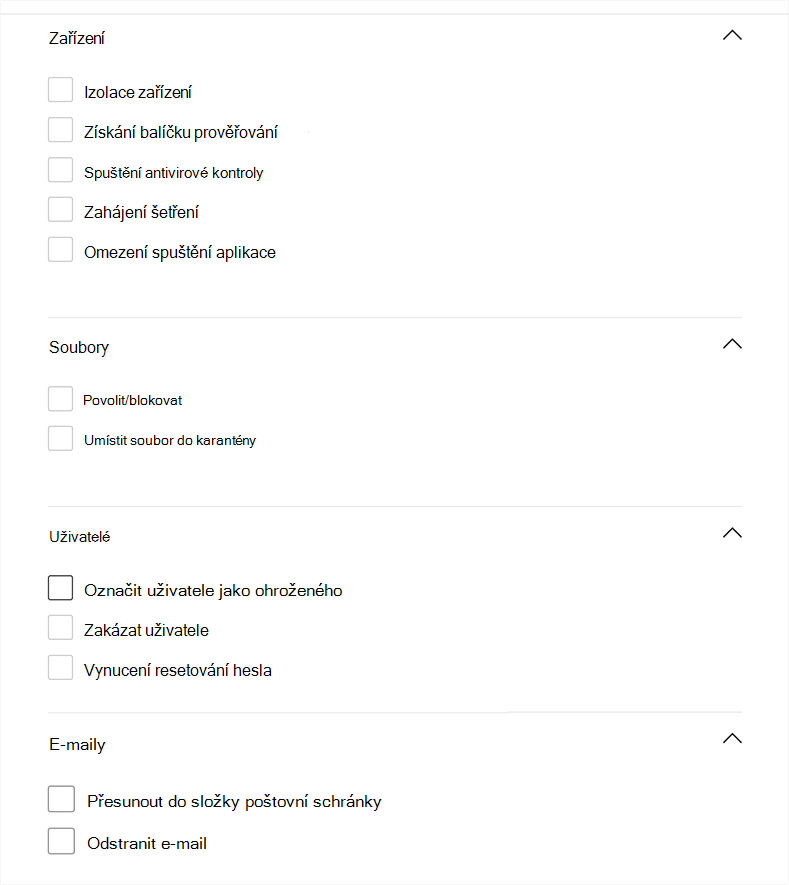Collapse the Zařízení section chevron
Screen dimensions: 789x885
[x=732, y=35]
